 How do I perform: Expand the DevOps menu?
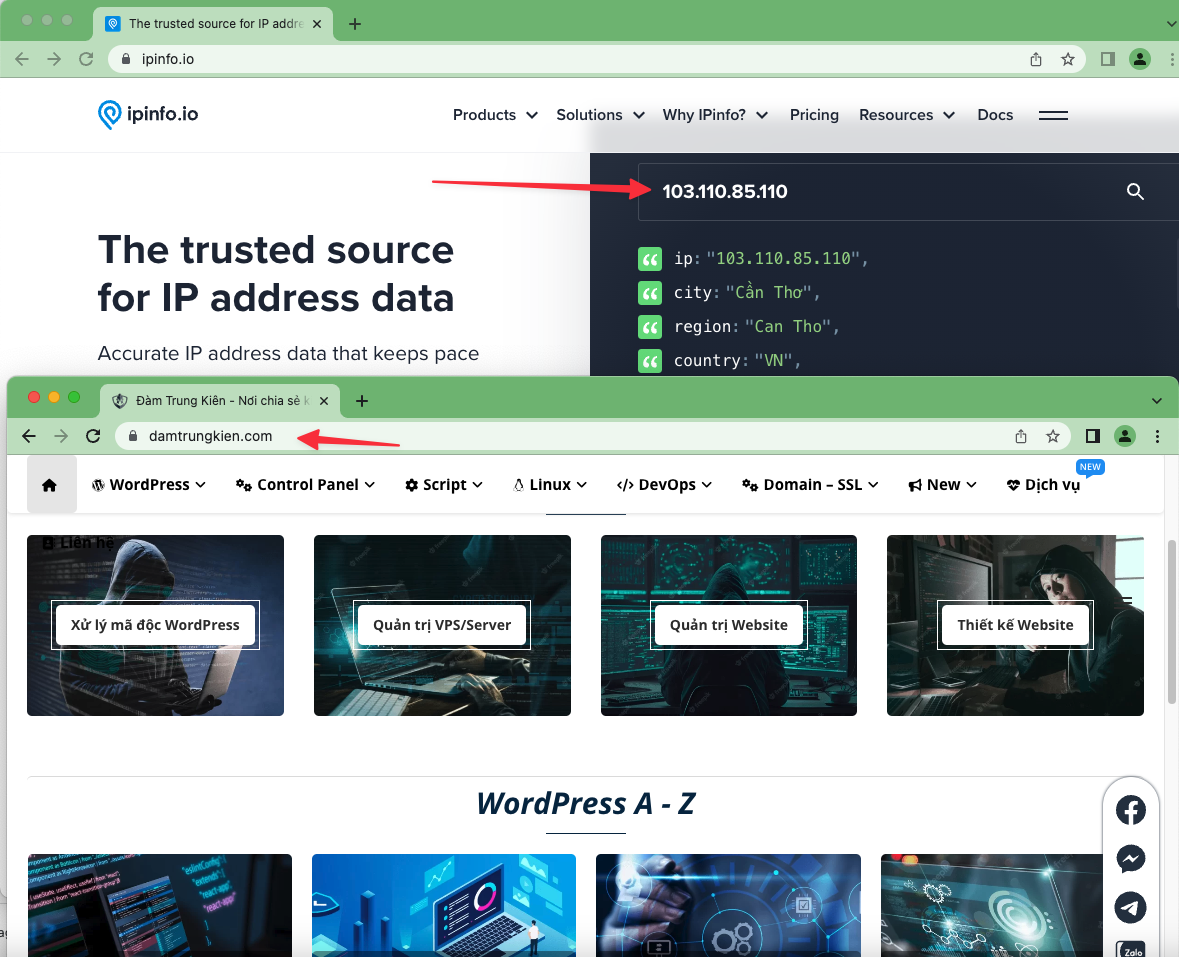pos(664,485)
